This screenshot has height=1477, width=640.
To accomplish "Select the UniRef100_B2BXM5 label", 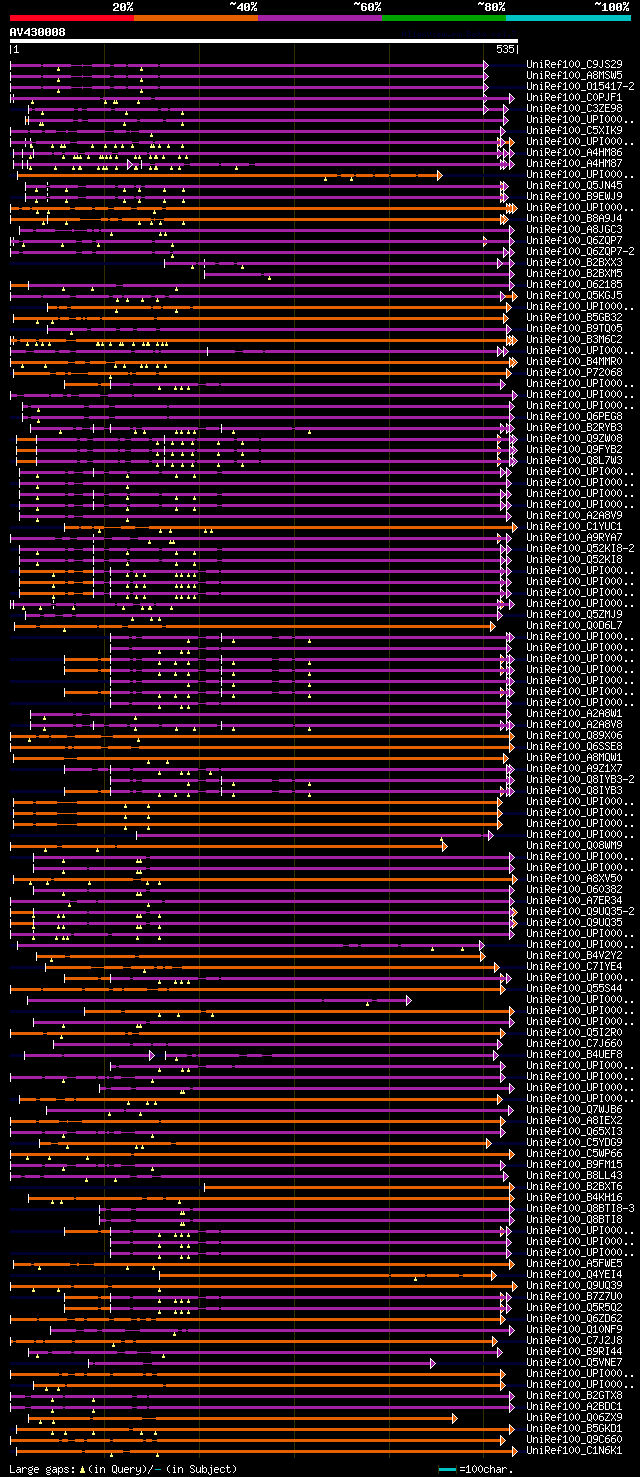I will [574, 273].
